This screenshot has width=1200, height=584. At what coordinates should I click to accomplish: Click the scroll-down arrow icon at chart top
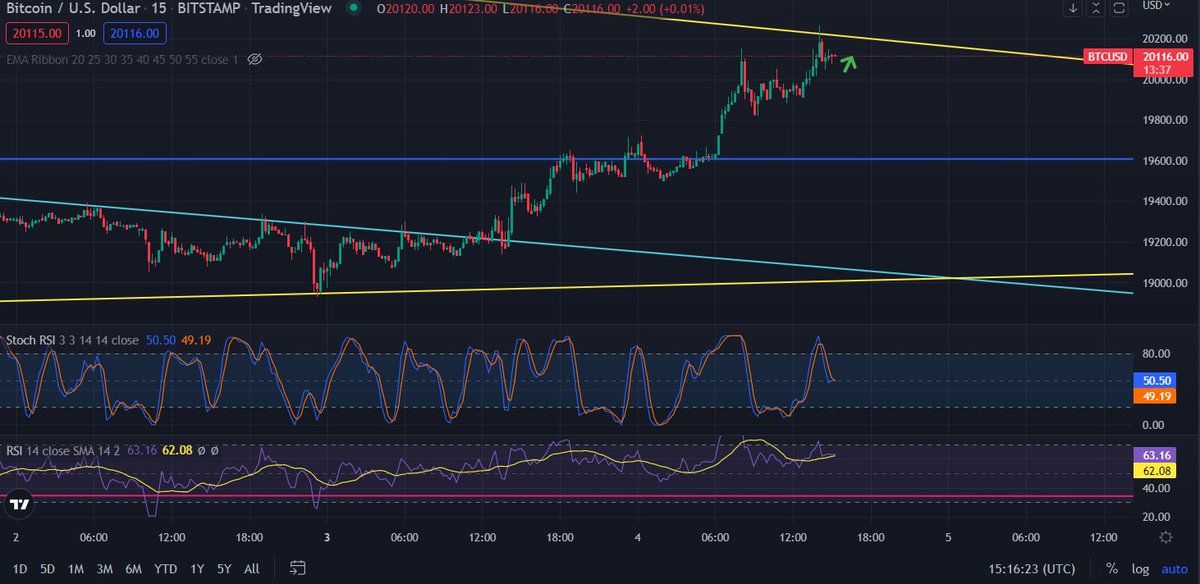(1074, 8)
